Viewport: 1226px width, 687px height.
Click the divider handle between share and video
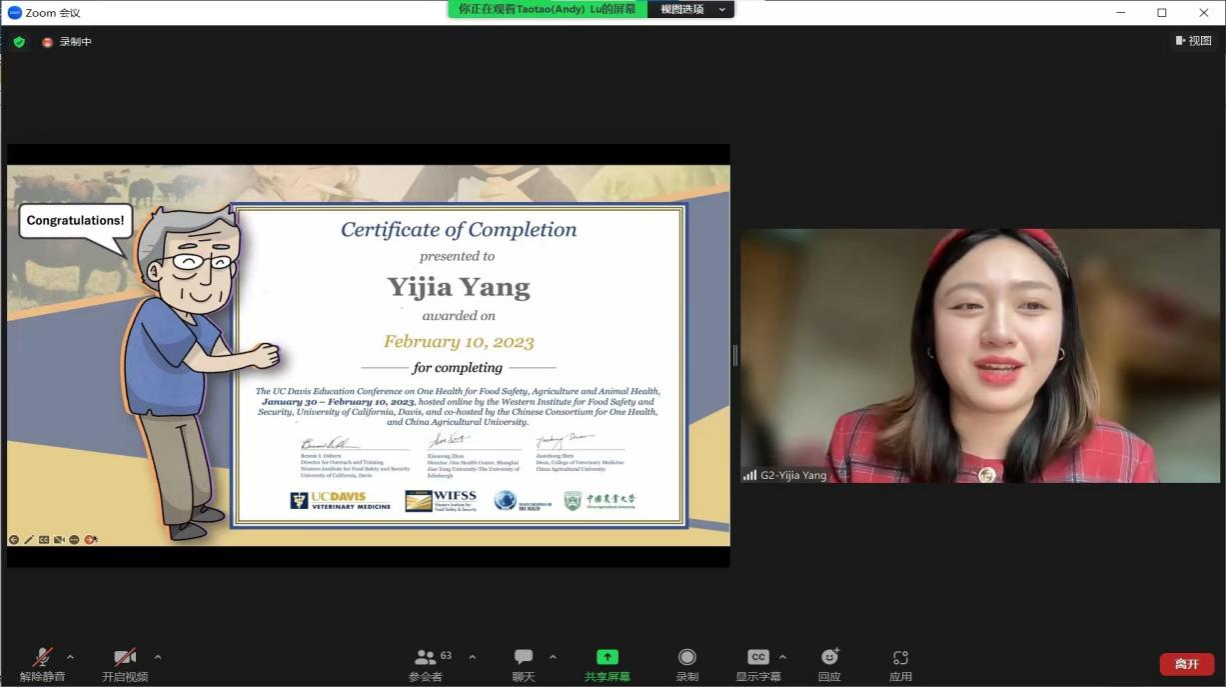[x=735, y=355]
